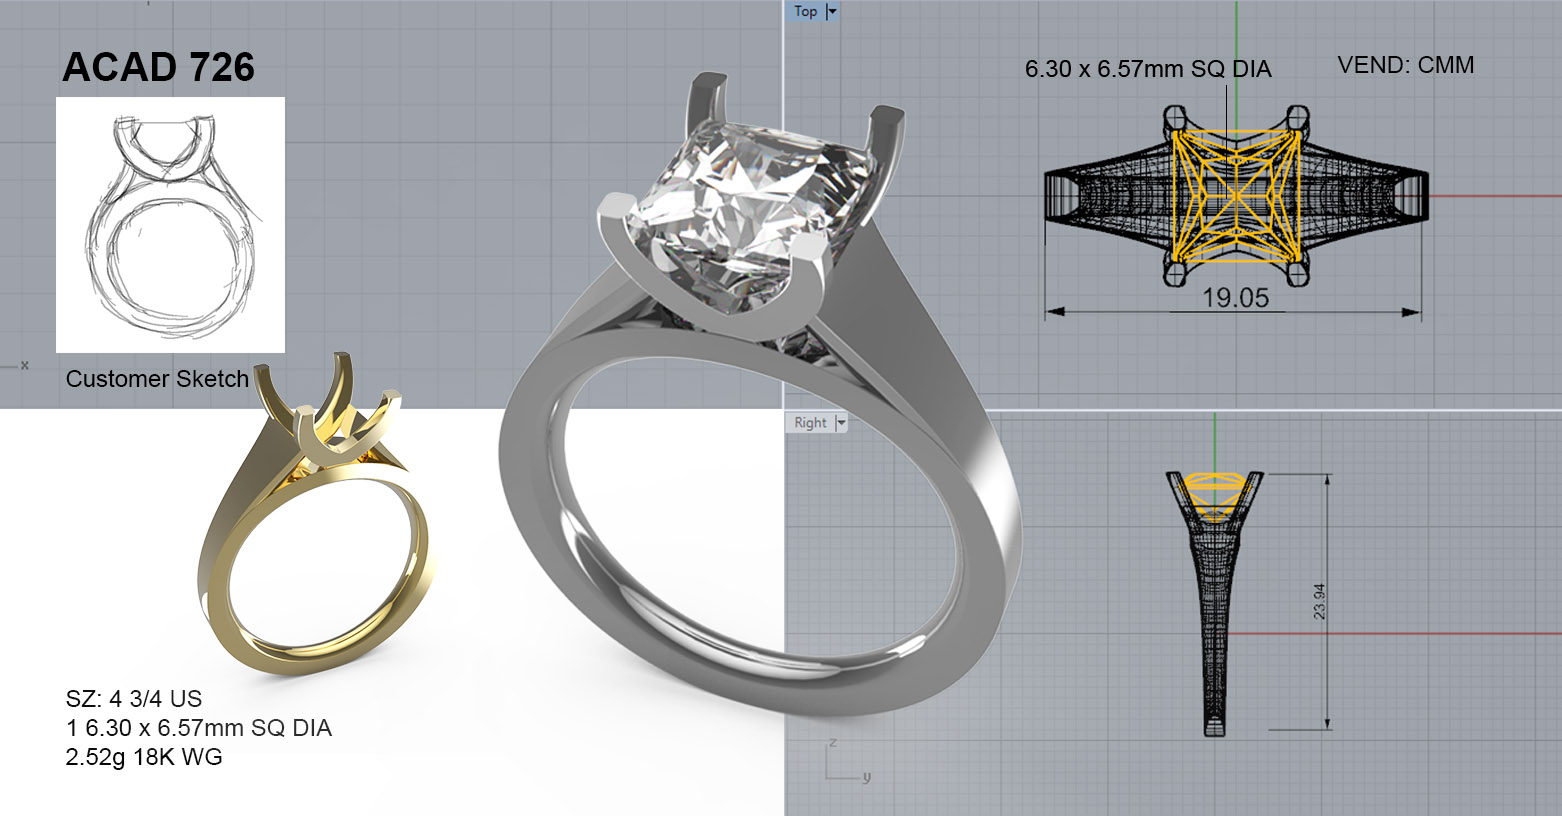The width and height of the screenshot is (1562, 816).
Task: Click the "ACAD 726" title text
Action: point(158,67)
